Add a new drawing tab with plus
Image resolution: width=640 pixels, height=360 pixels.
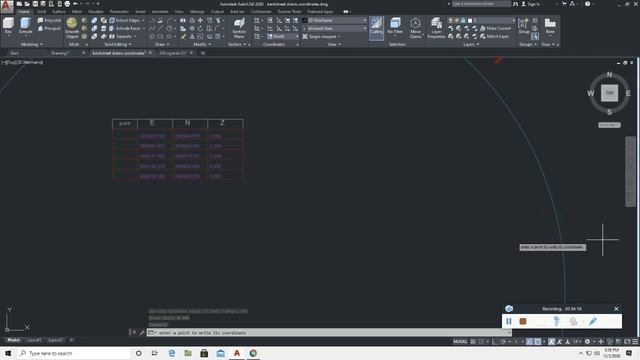[x=202, y=53]
